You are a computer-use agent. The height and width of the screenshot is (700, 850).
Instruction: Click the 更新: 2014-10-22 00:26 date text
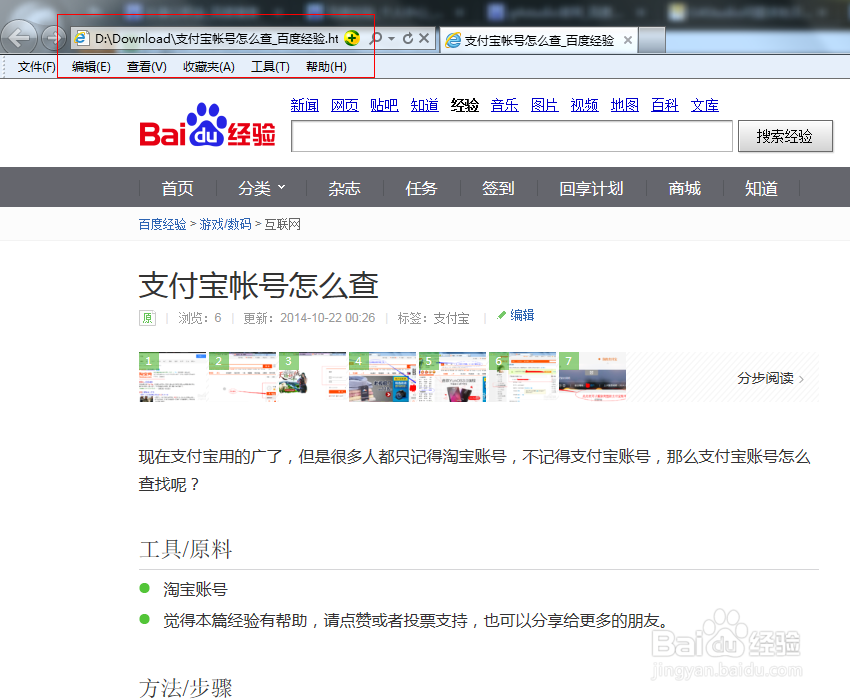pos(309,318)
